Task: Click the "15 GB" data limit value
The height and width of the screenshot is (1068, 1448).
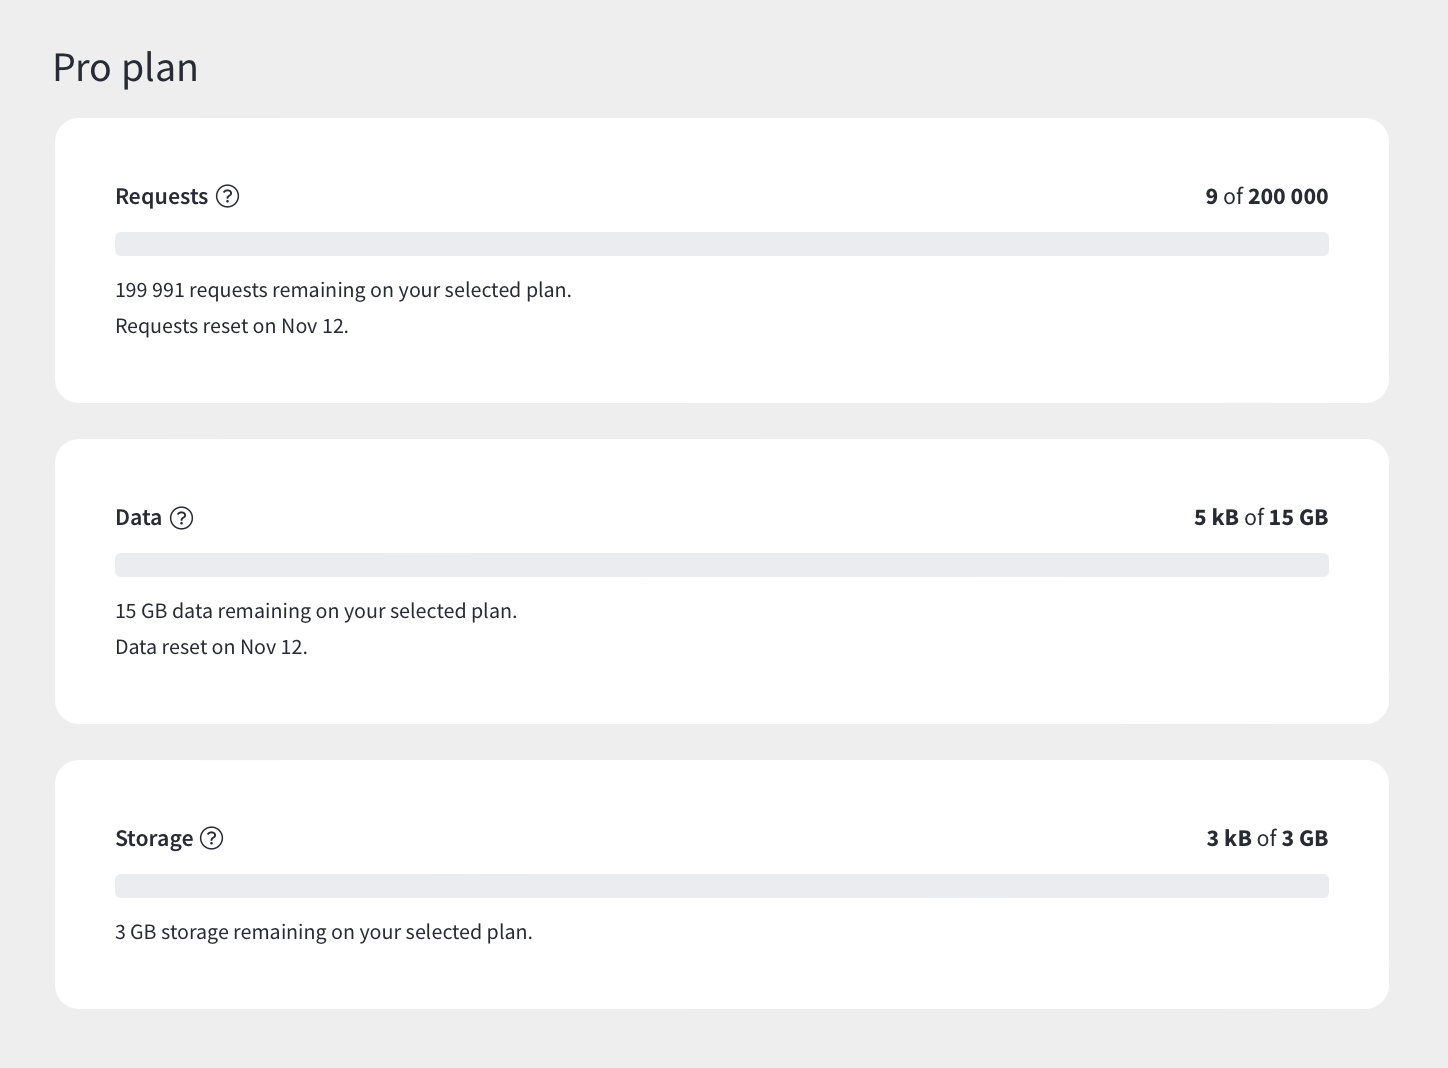Action: pyautogui.click(x=1298, y=518)
